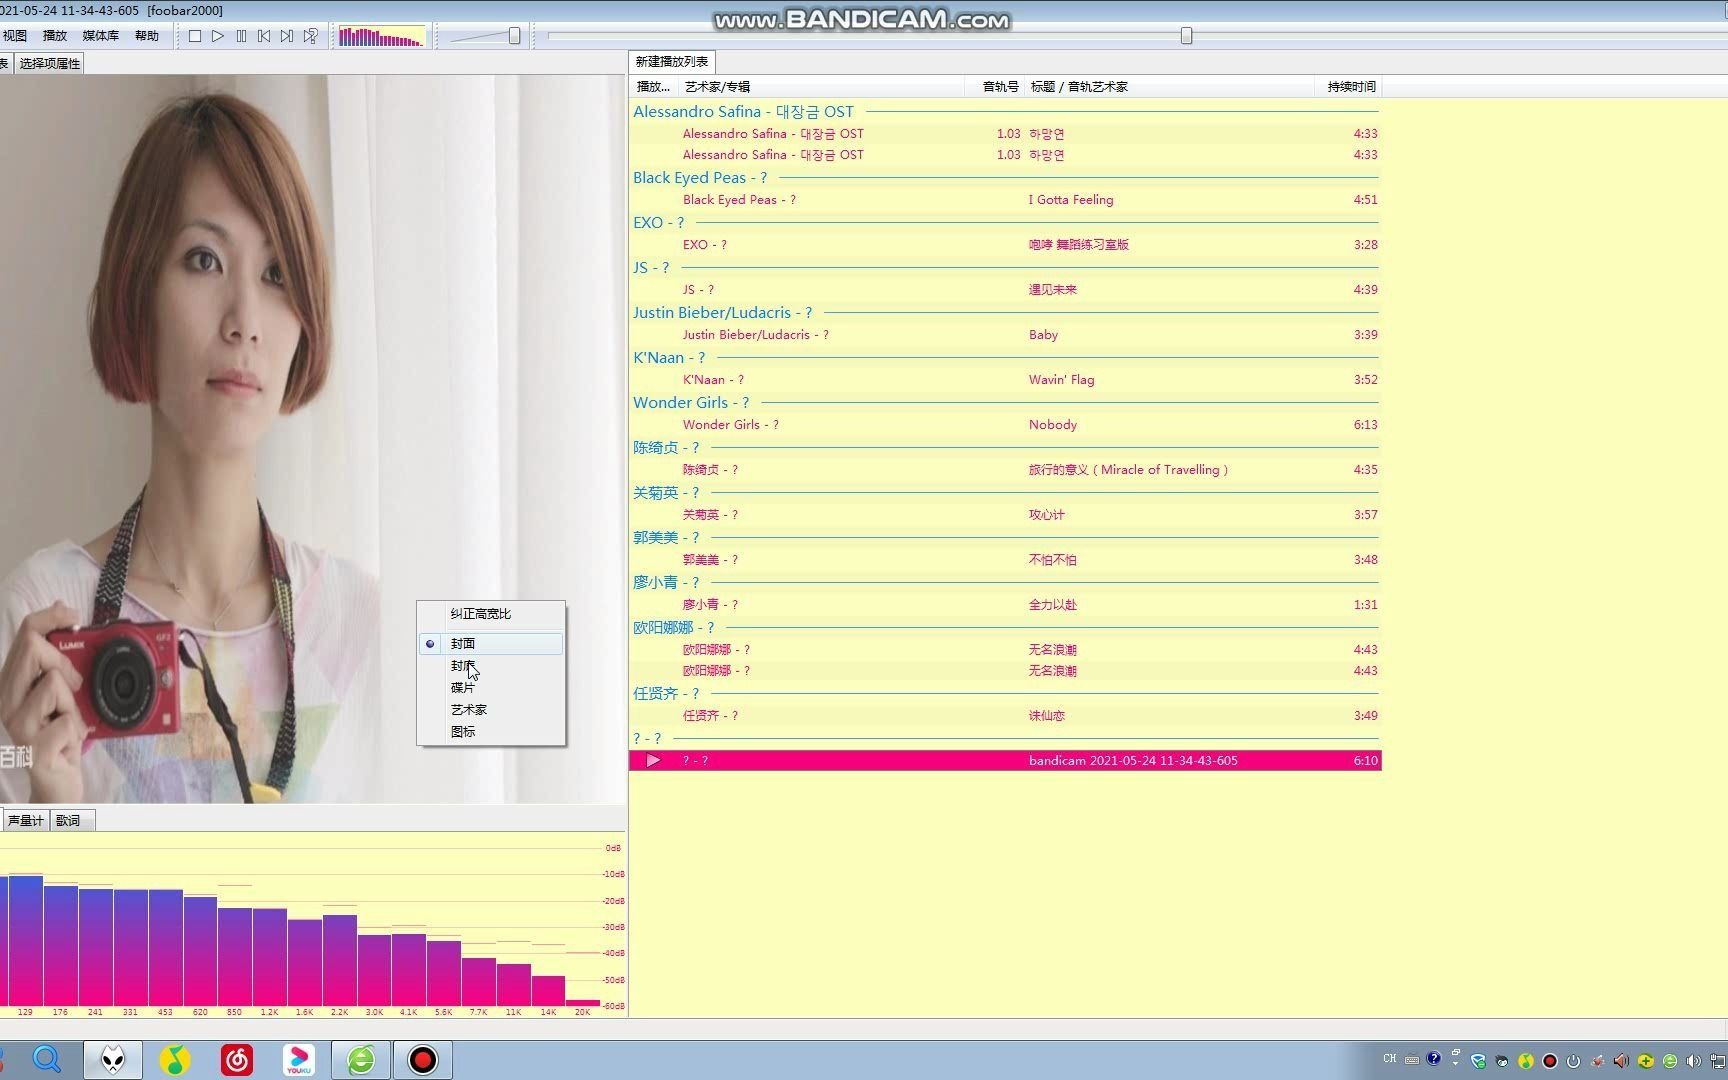Select the I Gotta Feeling track
The width and height of the screenshot is (1728, 1080).
[x=1005, y=200]
